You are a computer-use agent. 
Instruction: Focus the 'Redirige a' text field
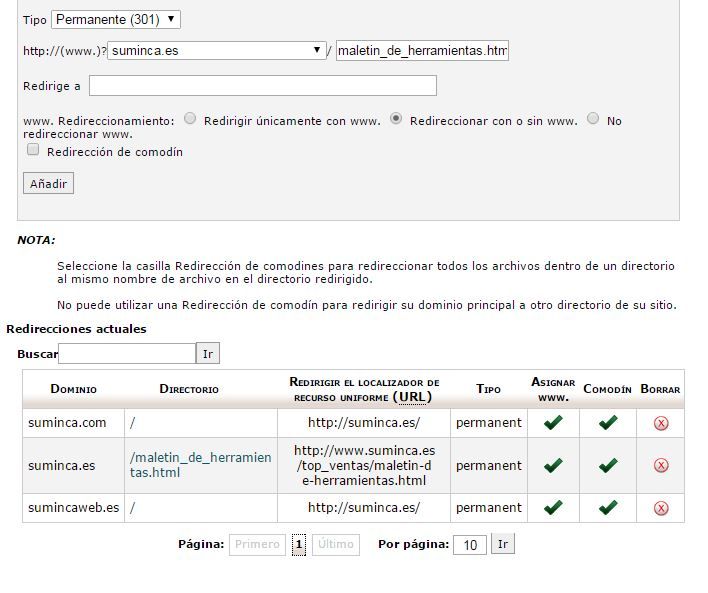[x=263, y=86]
